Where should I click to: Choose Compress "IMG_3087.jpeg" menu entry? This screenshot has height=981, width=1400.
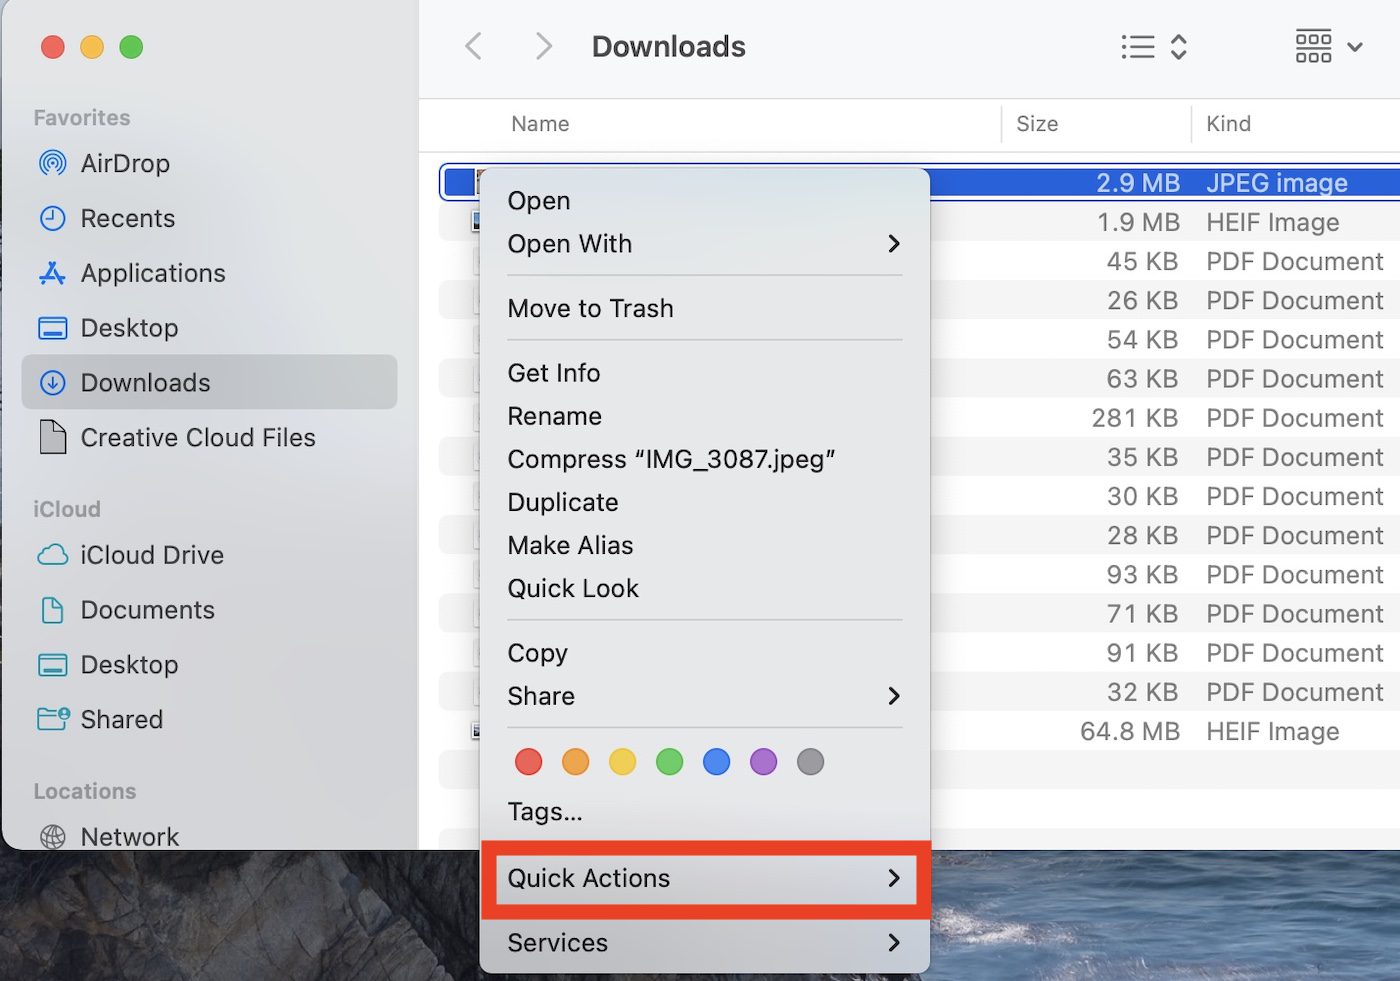pyautogui.click(x=671, y=459)
